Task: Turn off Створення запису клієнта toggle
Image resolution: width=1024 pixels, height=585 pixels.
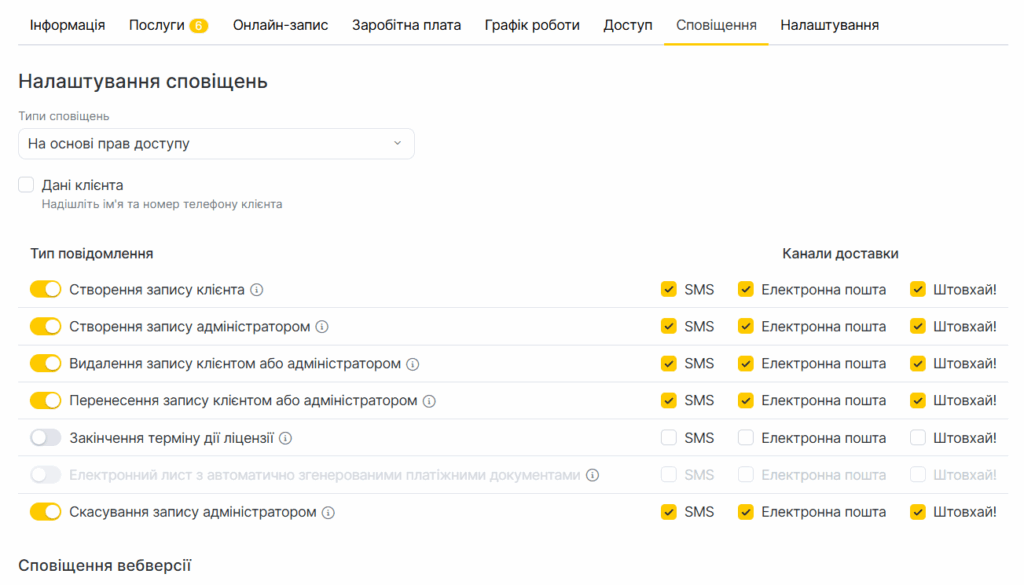Action: coord(45,290)
